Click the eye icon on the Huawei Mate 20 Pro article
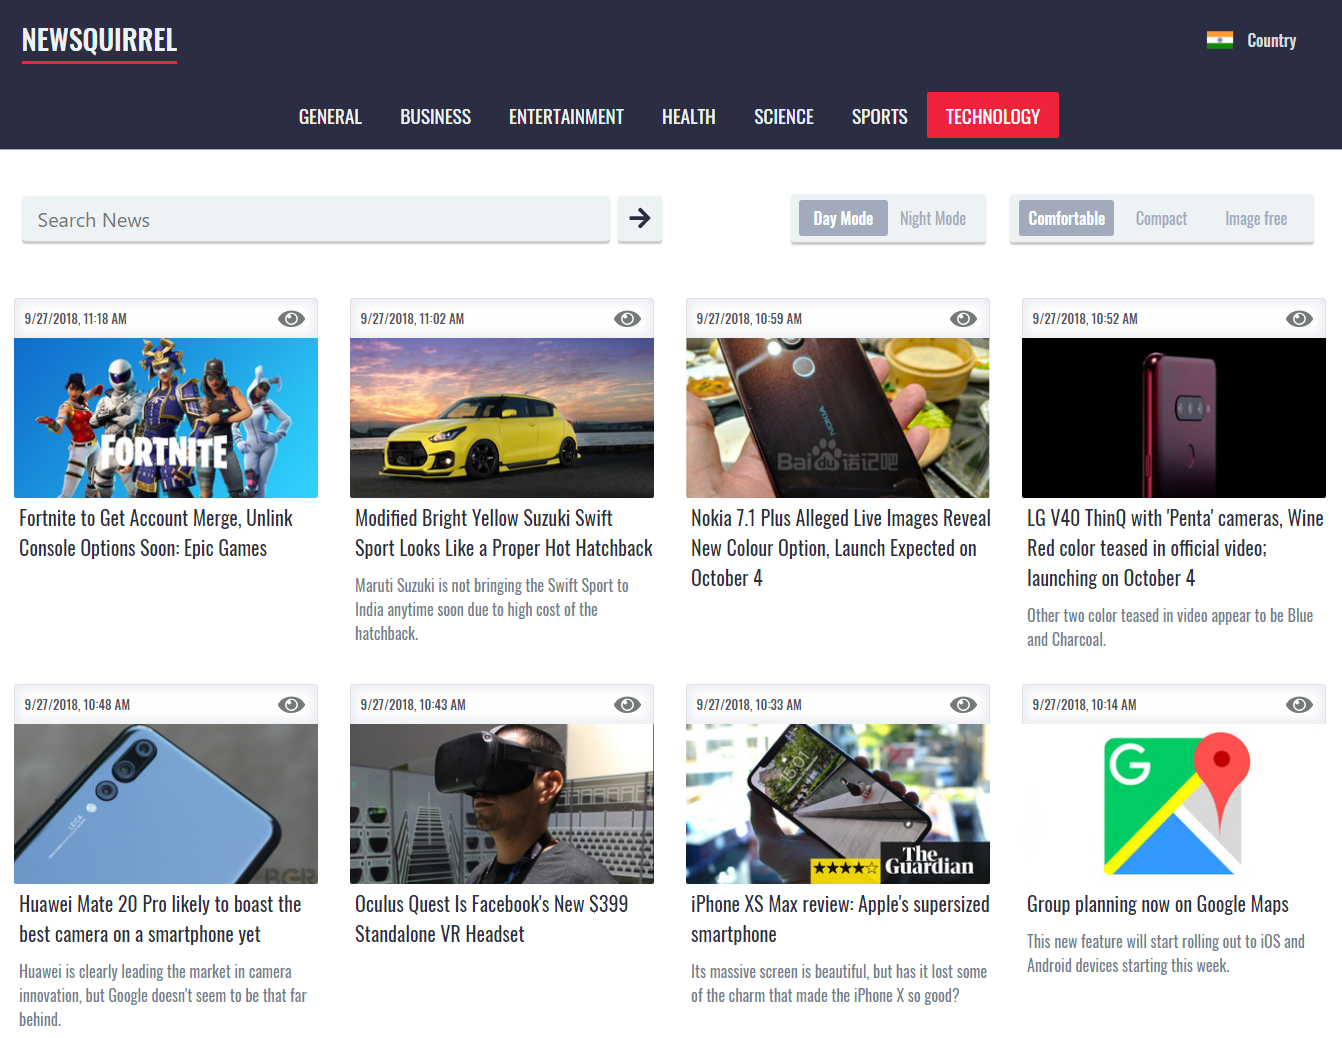Image resolution: width=1342 pixels, height=1038 pixels. coord(291,705)
